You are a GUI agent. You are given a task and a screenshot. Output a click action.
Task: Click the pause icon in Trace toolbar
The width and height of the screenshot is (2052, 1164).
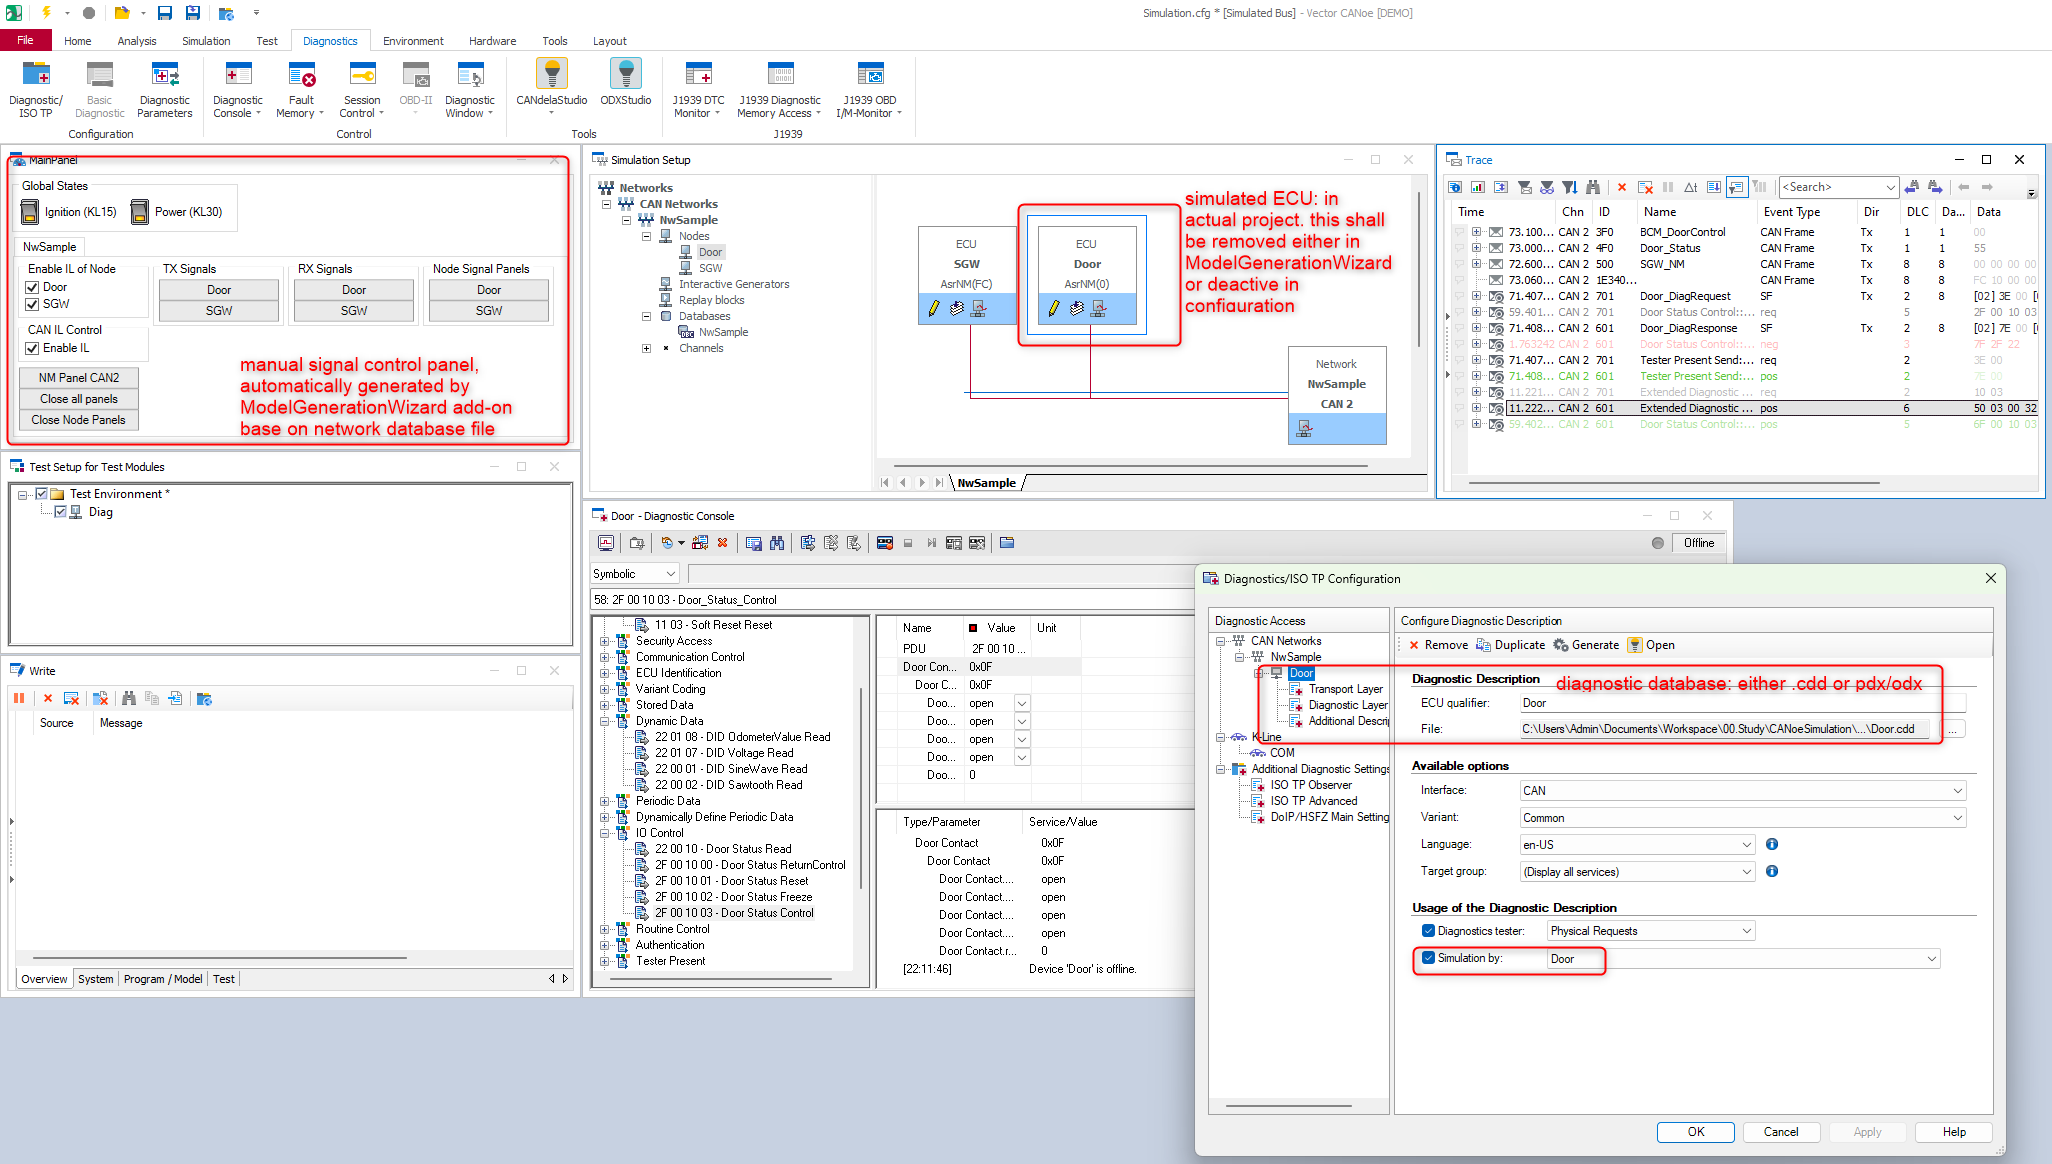click(1668, 187)
